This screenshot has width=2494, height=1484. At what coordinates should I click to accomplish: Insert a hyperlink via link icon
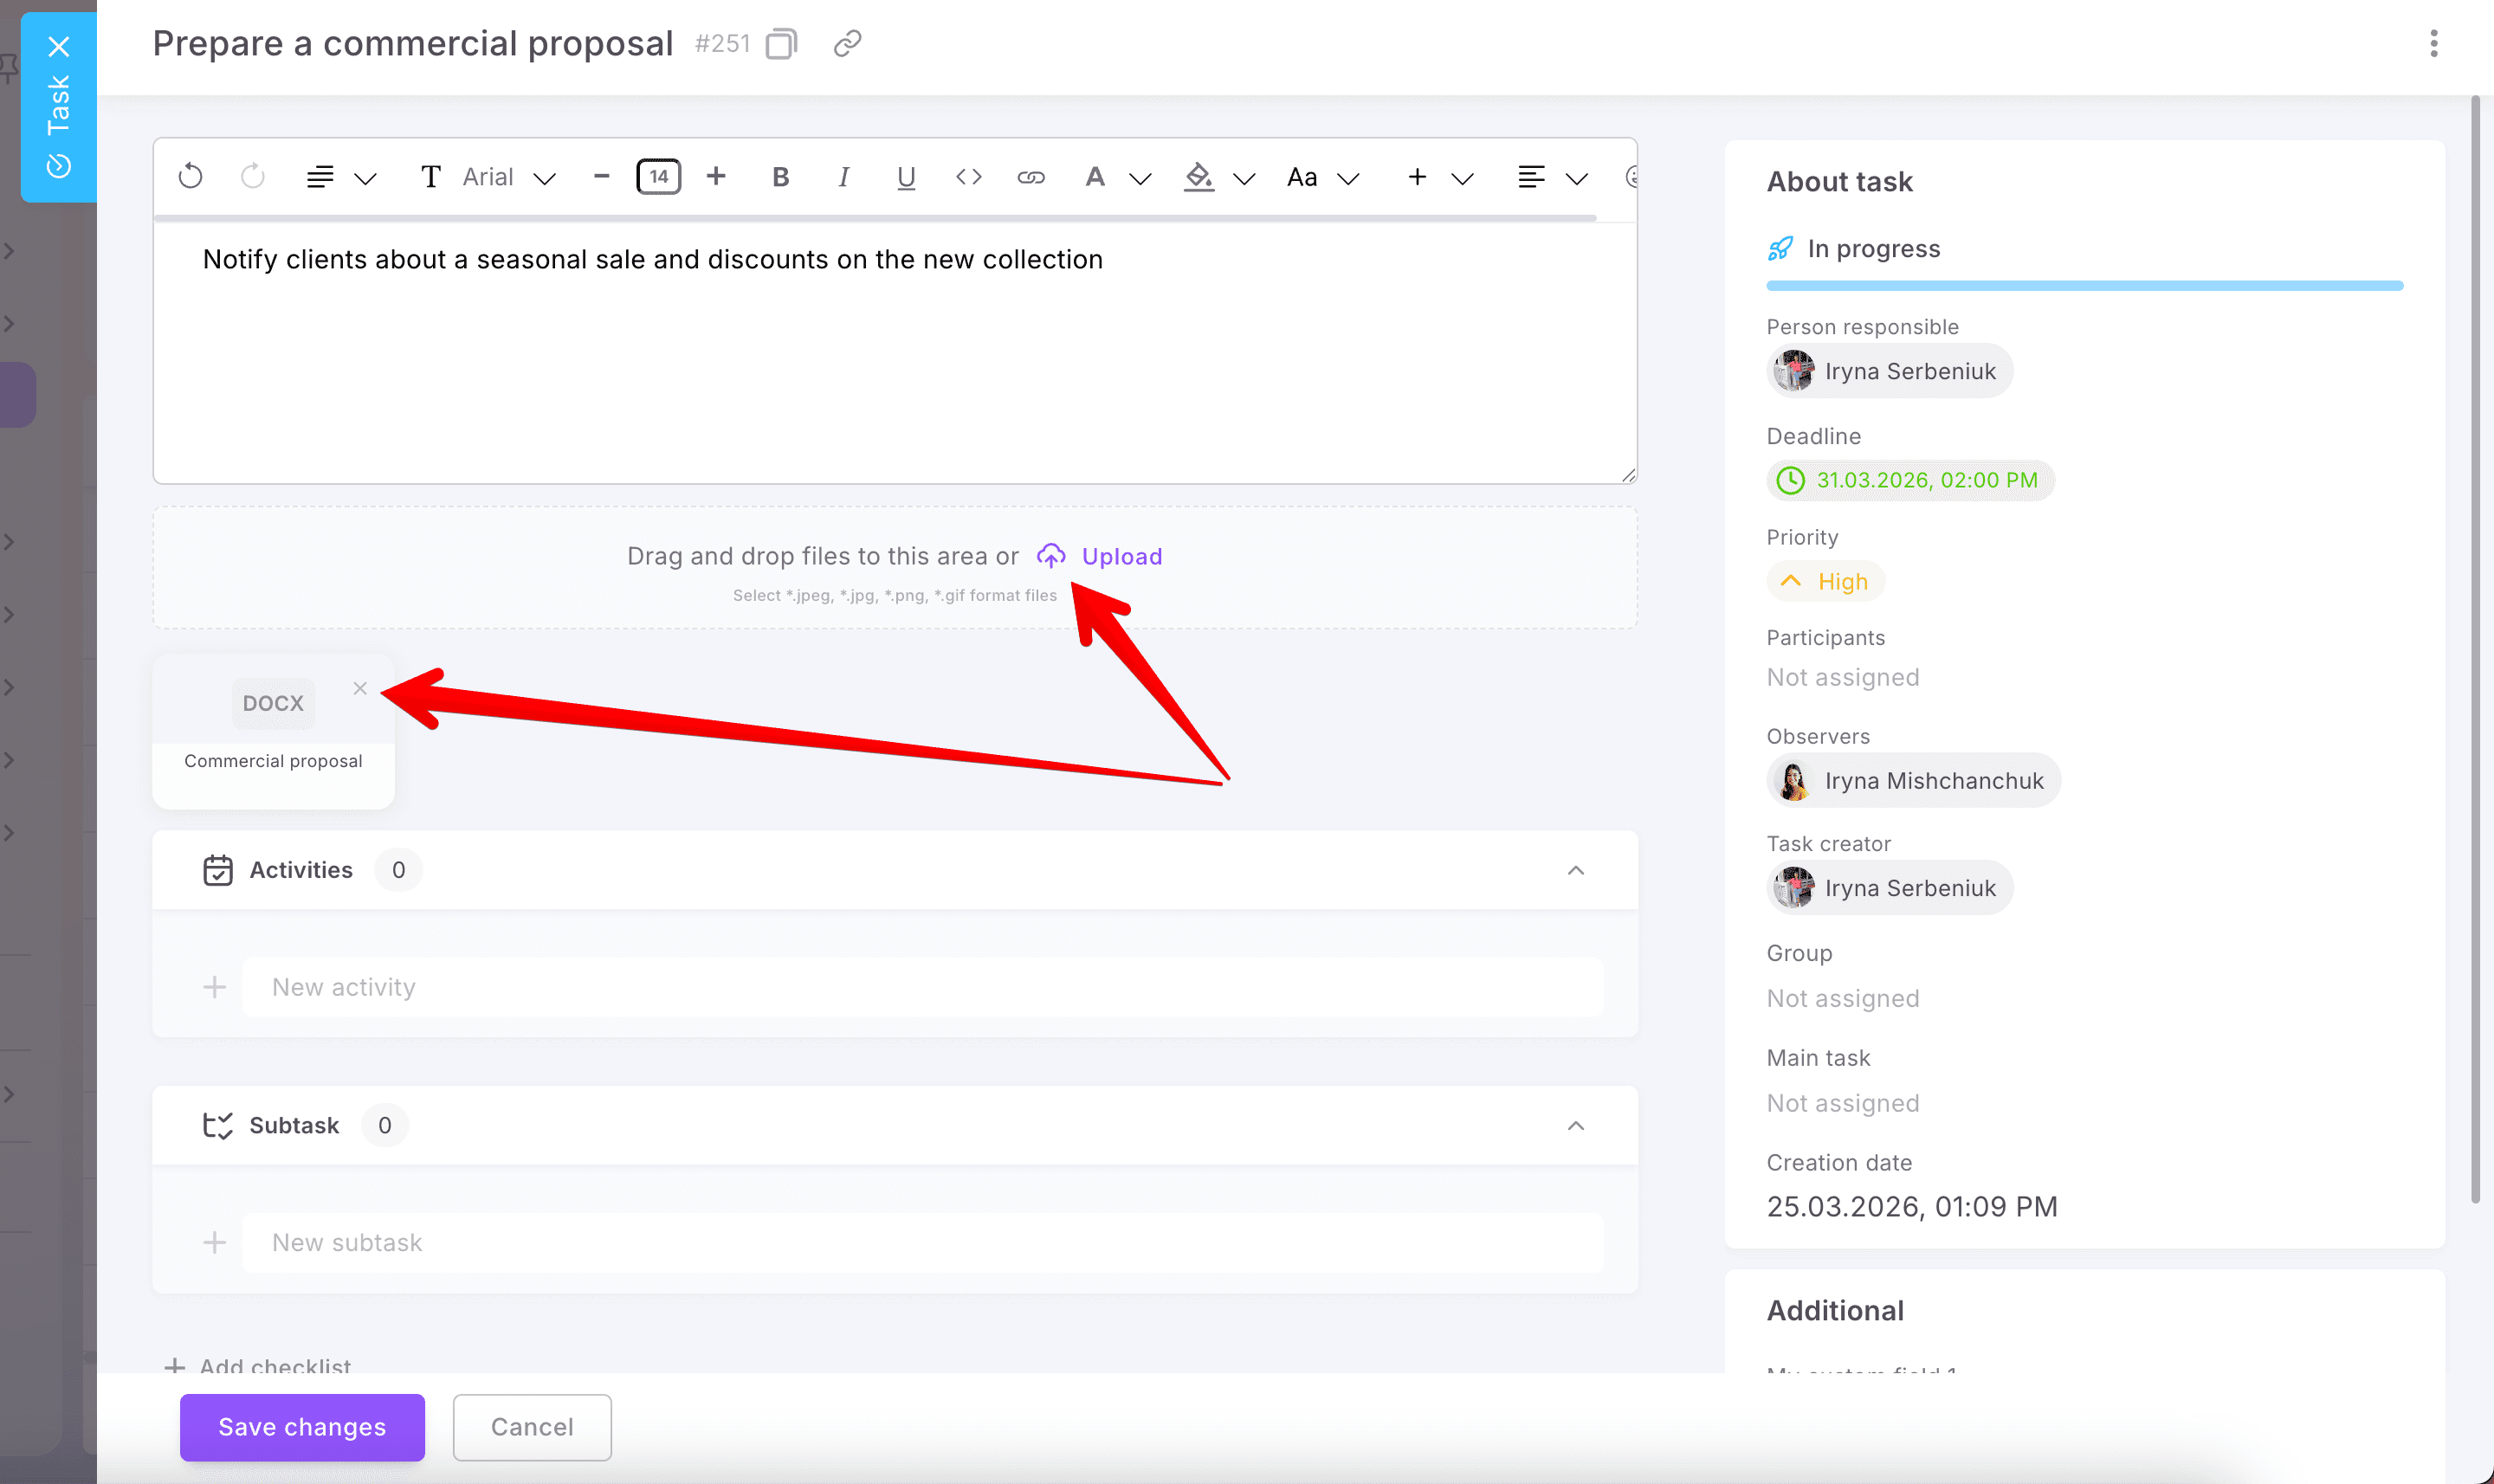point(1031,177)
